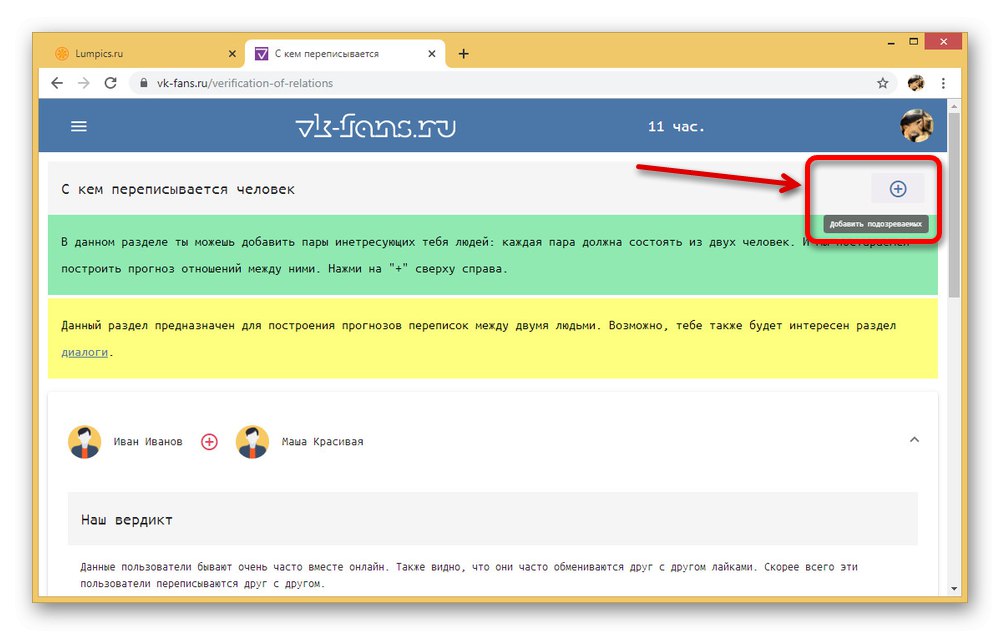Screen dimensions: 1000x635
Task: Click the page scrollbar thumb
Action: coord(953,205)
